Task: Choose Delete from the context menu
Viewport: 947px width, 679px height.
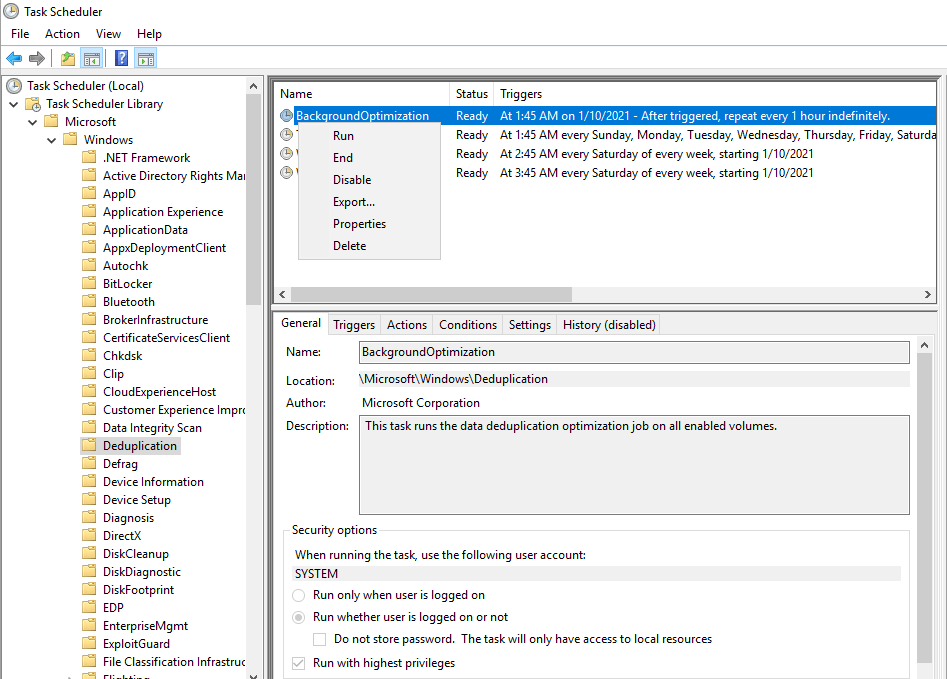Action: click(x=370, y=246)
